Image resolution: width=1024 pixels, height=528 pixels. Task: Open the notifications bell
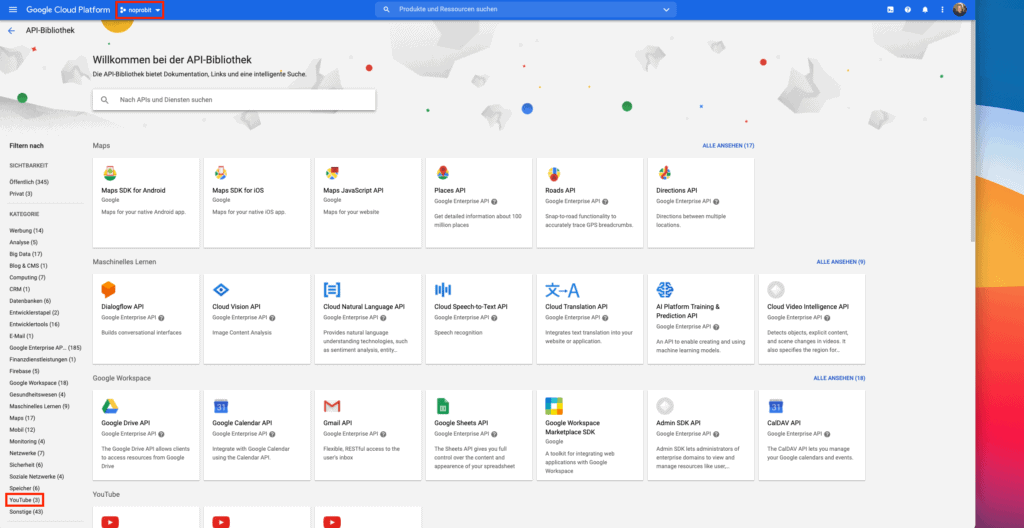tap(925, 10)
